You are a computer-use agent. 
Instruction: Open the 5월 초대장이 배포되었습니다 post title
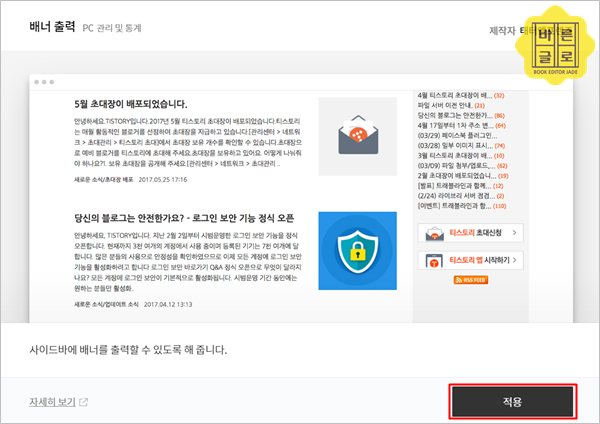pyautogui.click(x=130, y=104)
